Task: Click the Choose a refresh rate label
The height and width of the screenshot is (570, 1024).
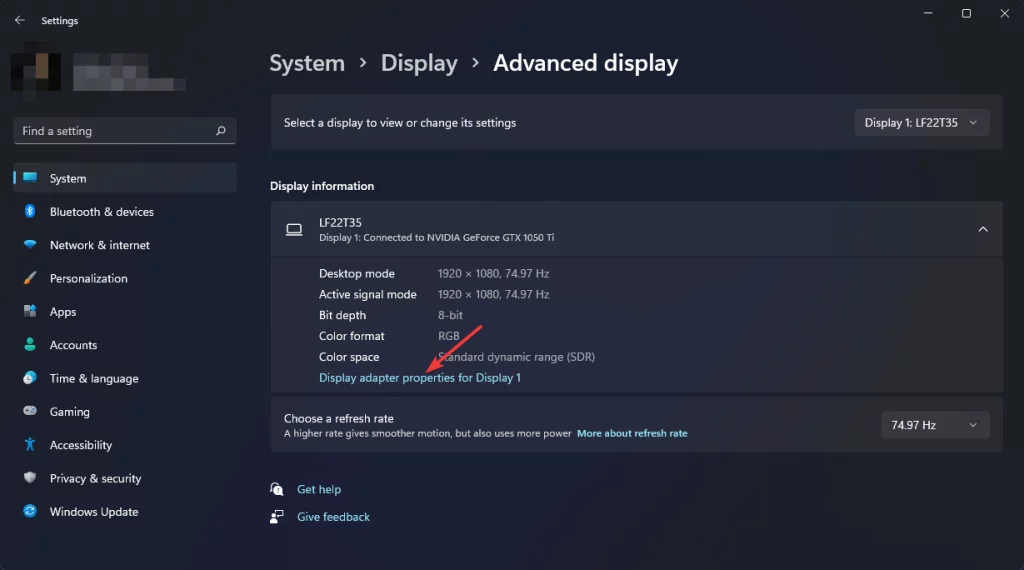Action: click(338, 418)
